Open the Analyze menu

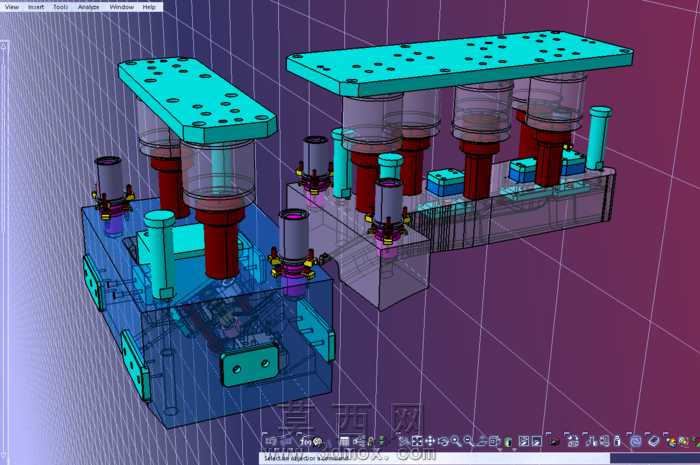(x=88, y=7)
